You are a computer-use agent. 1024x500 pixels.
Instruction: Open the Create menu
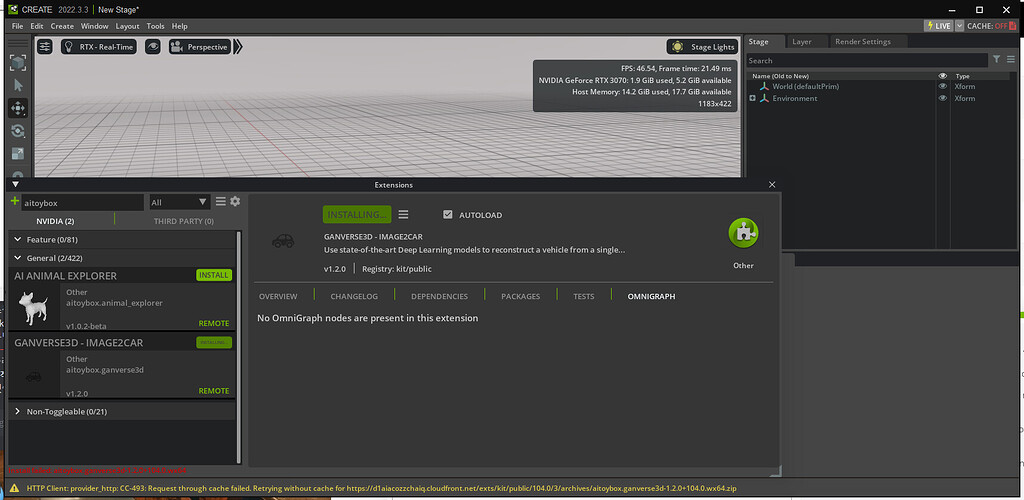62,26
